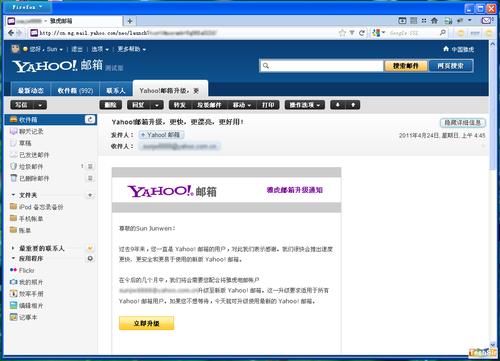Open the search engine selector dropdown

pyautogui.click(x=379, y=33)
